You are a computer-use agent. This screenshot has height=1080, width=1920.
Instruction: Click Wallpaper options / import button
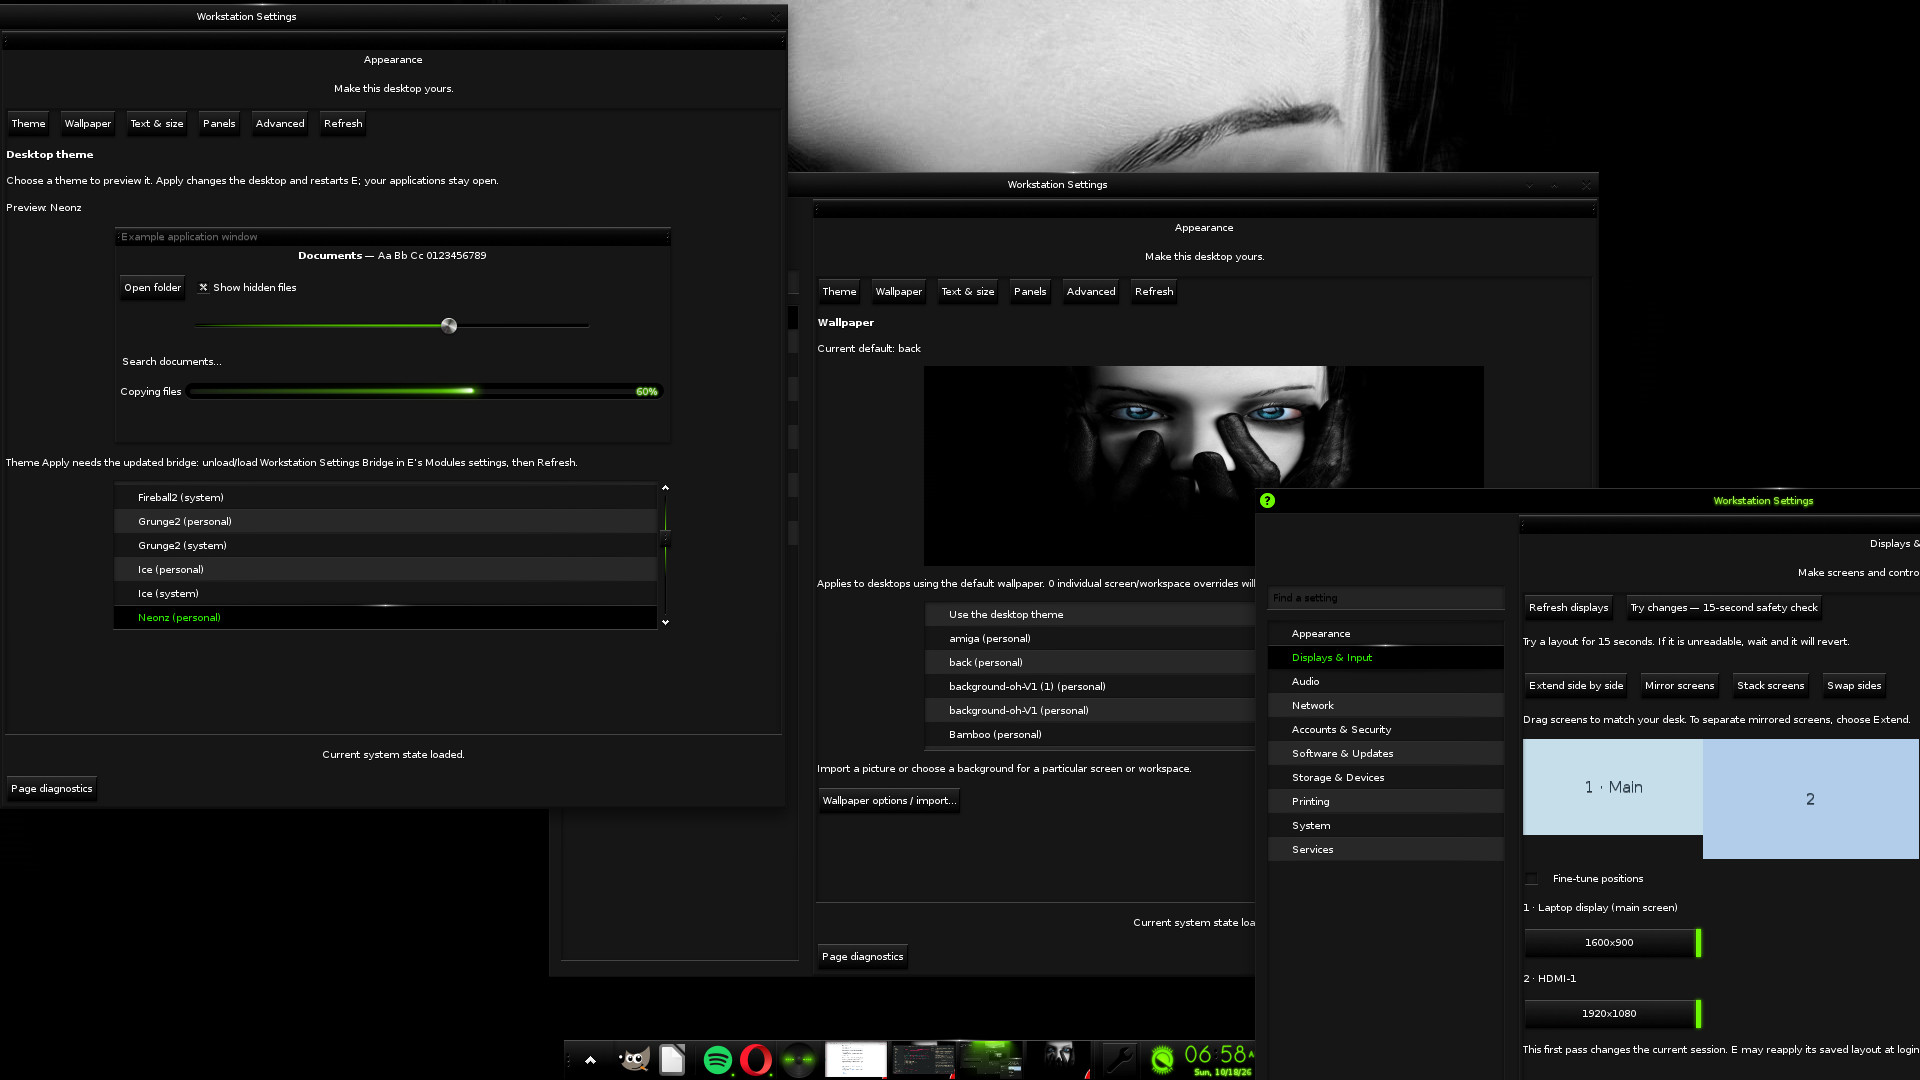tap(889, 801)
